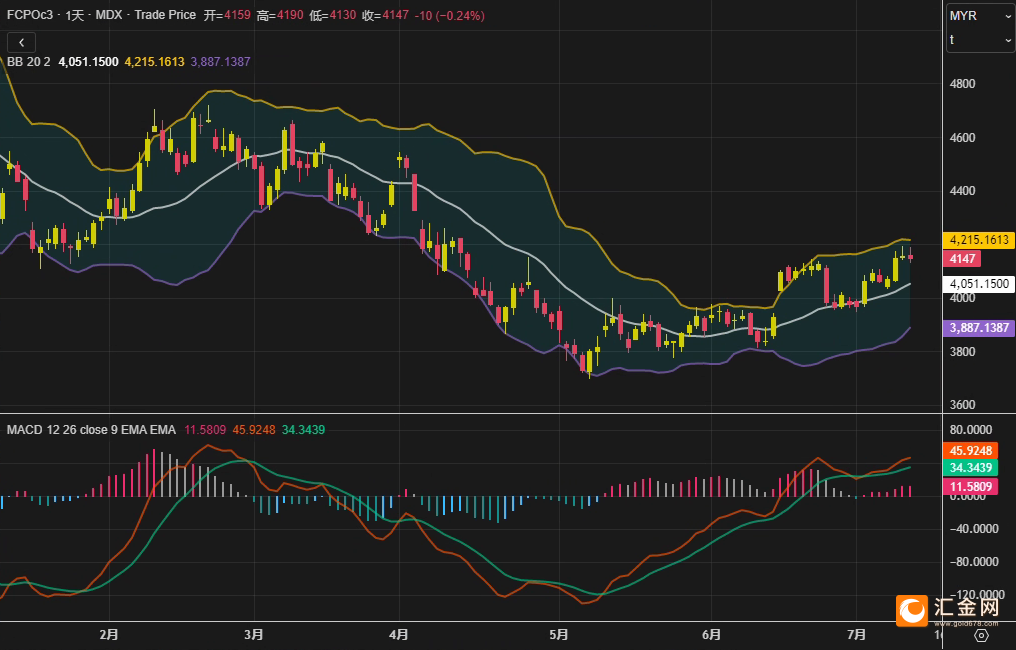The image size is (1016, 650).
Task: Click the pink 11.5809 histogram value tag
Action: [970, 487]
